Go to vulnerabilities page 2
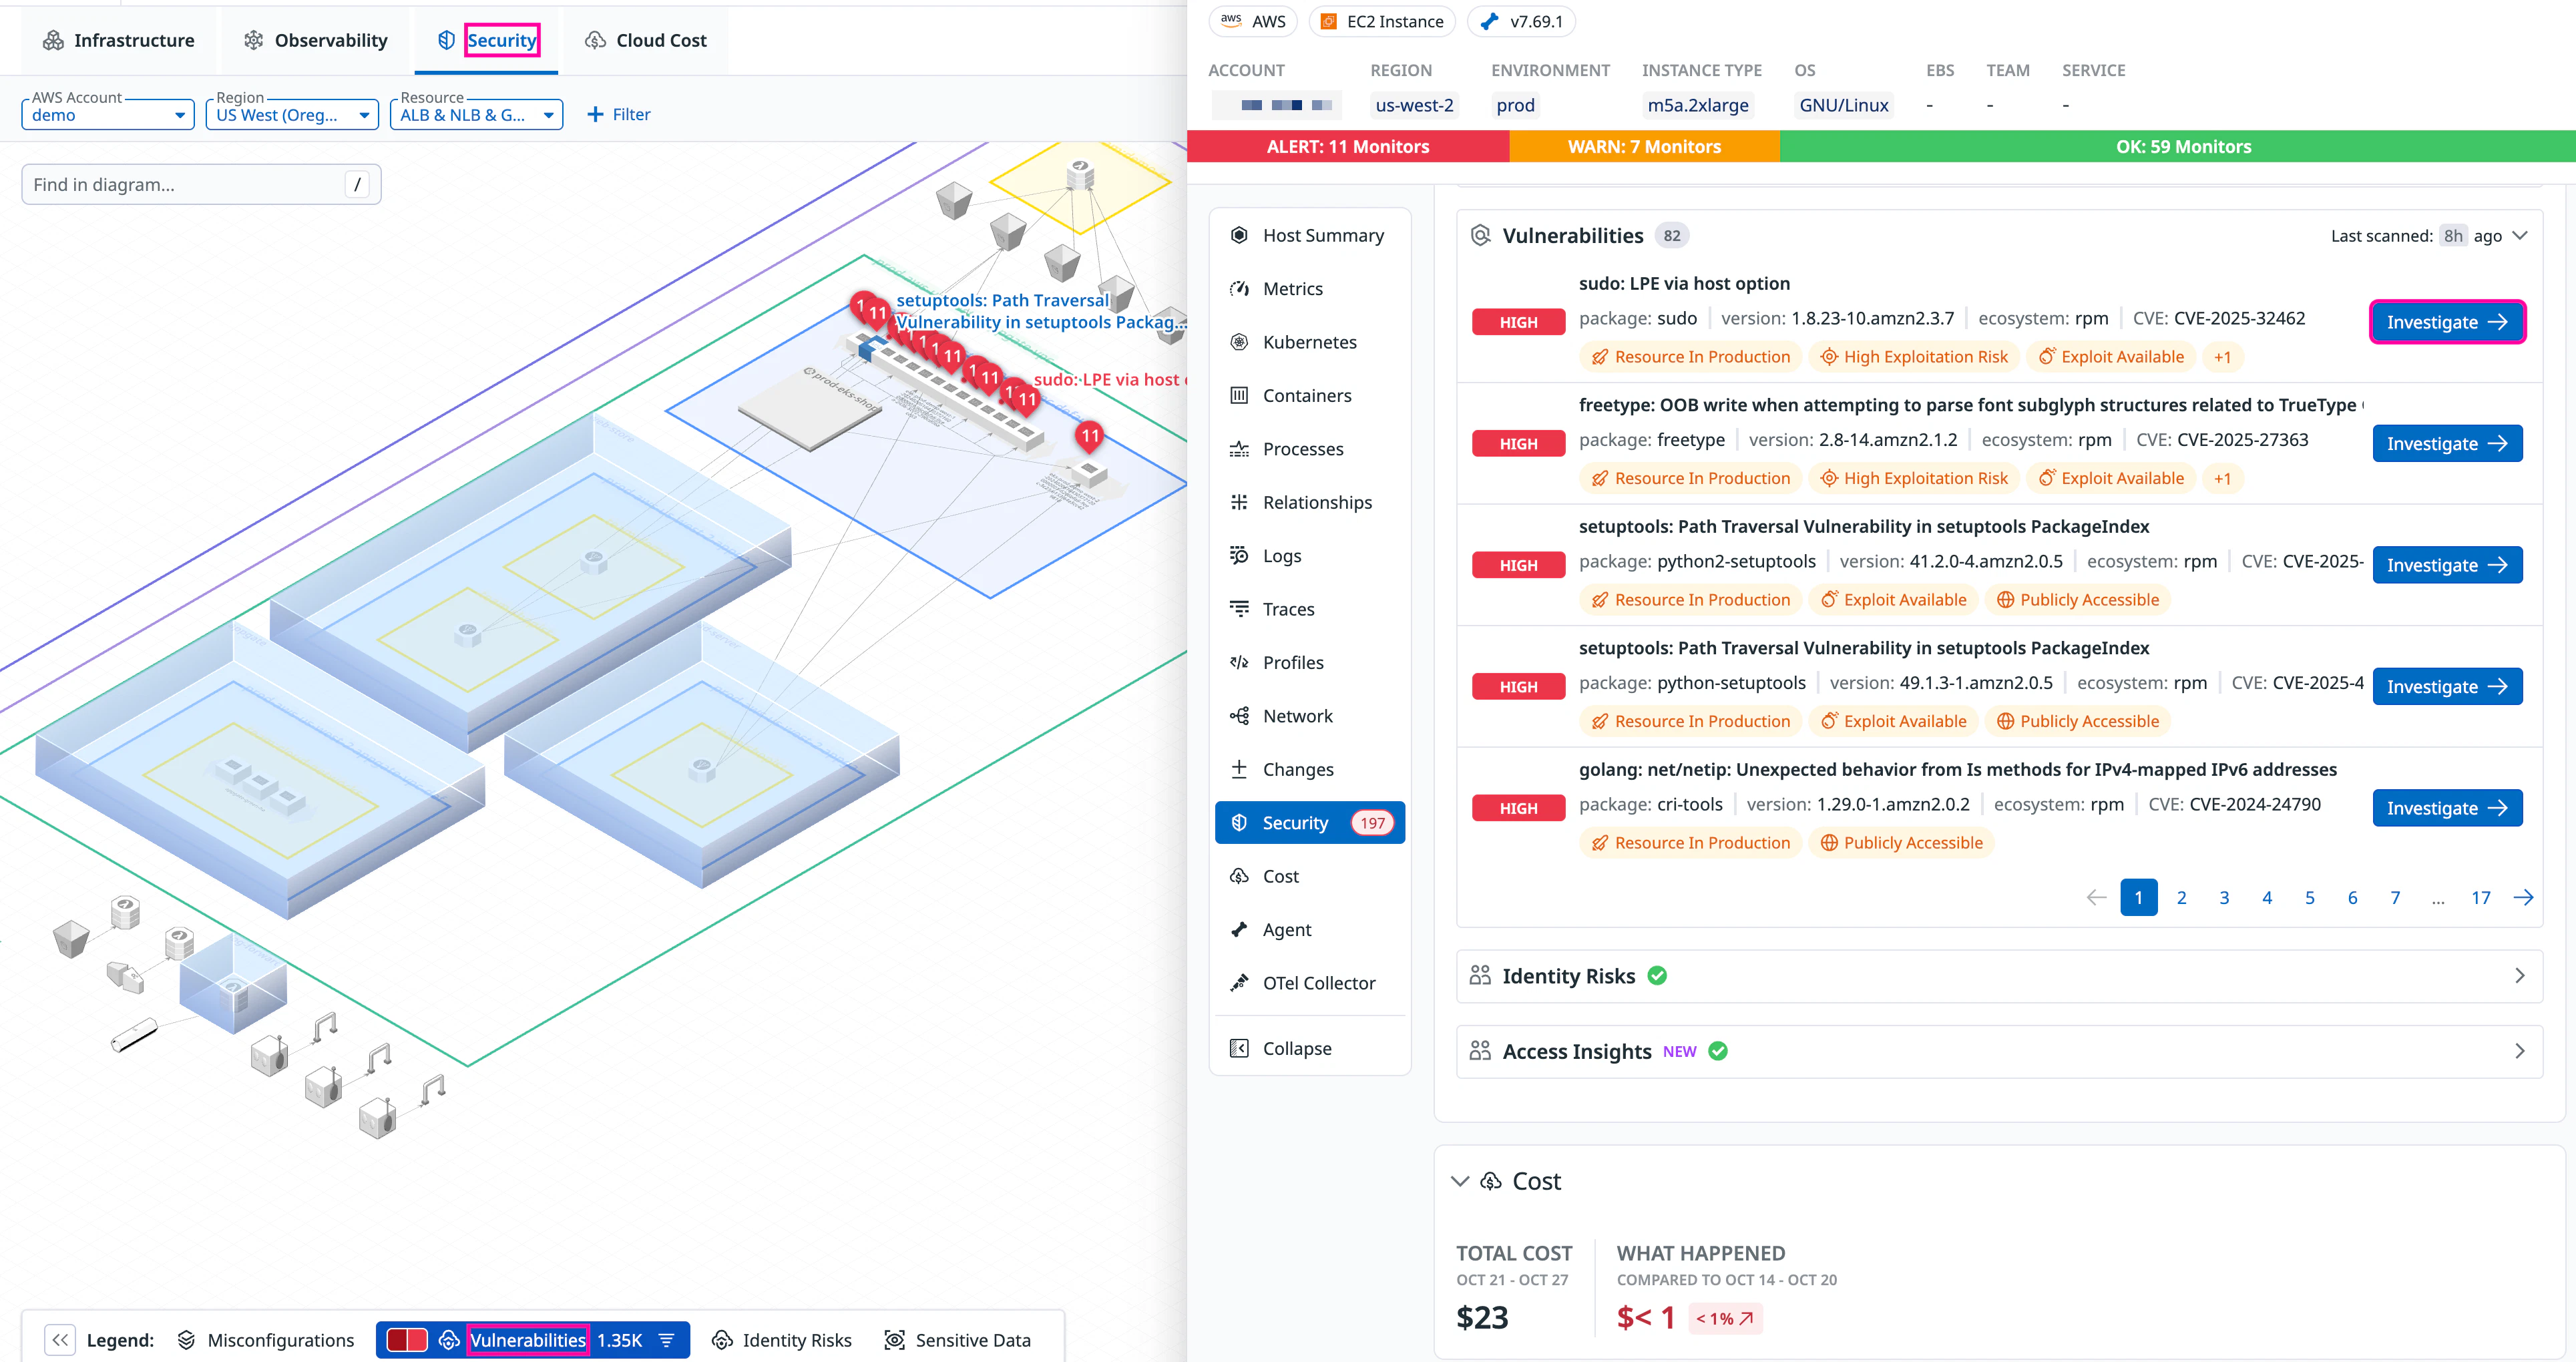The height and width of the screenshot is (1362, 2576). (2181, 898)
